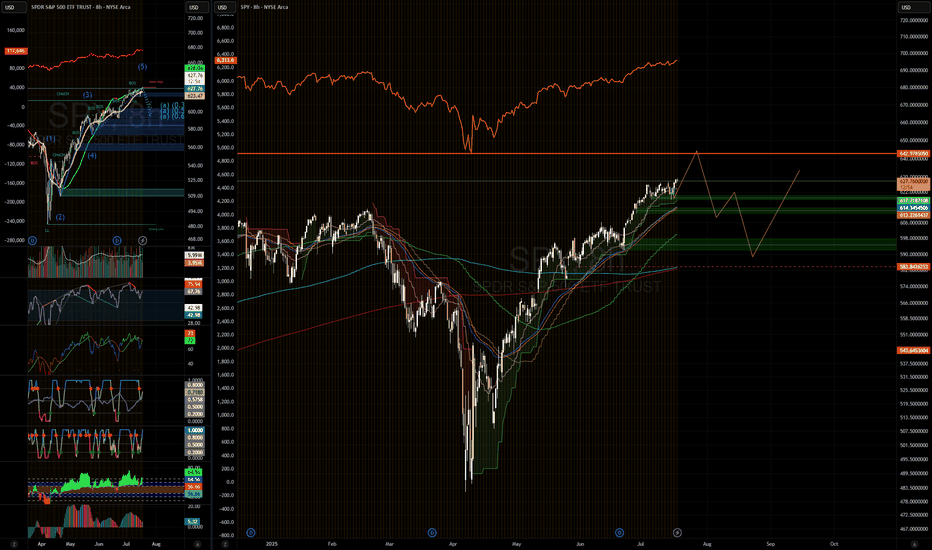Click the SPDR S&P 500 ETF TRUST chart title

tap(80, 7)
